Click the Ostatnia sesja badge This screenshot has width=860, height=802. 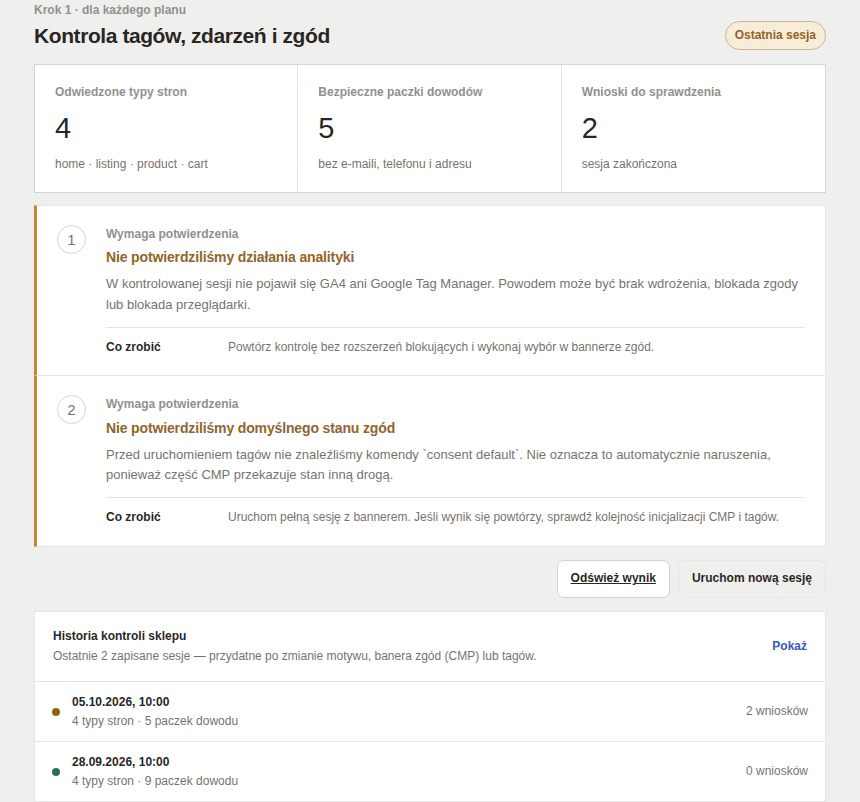click(775, 35)
